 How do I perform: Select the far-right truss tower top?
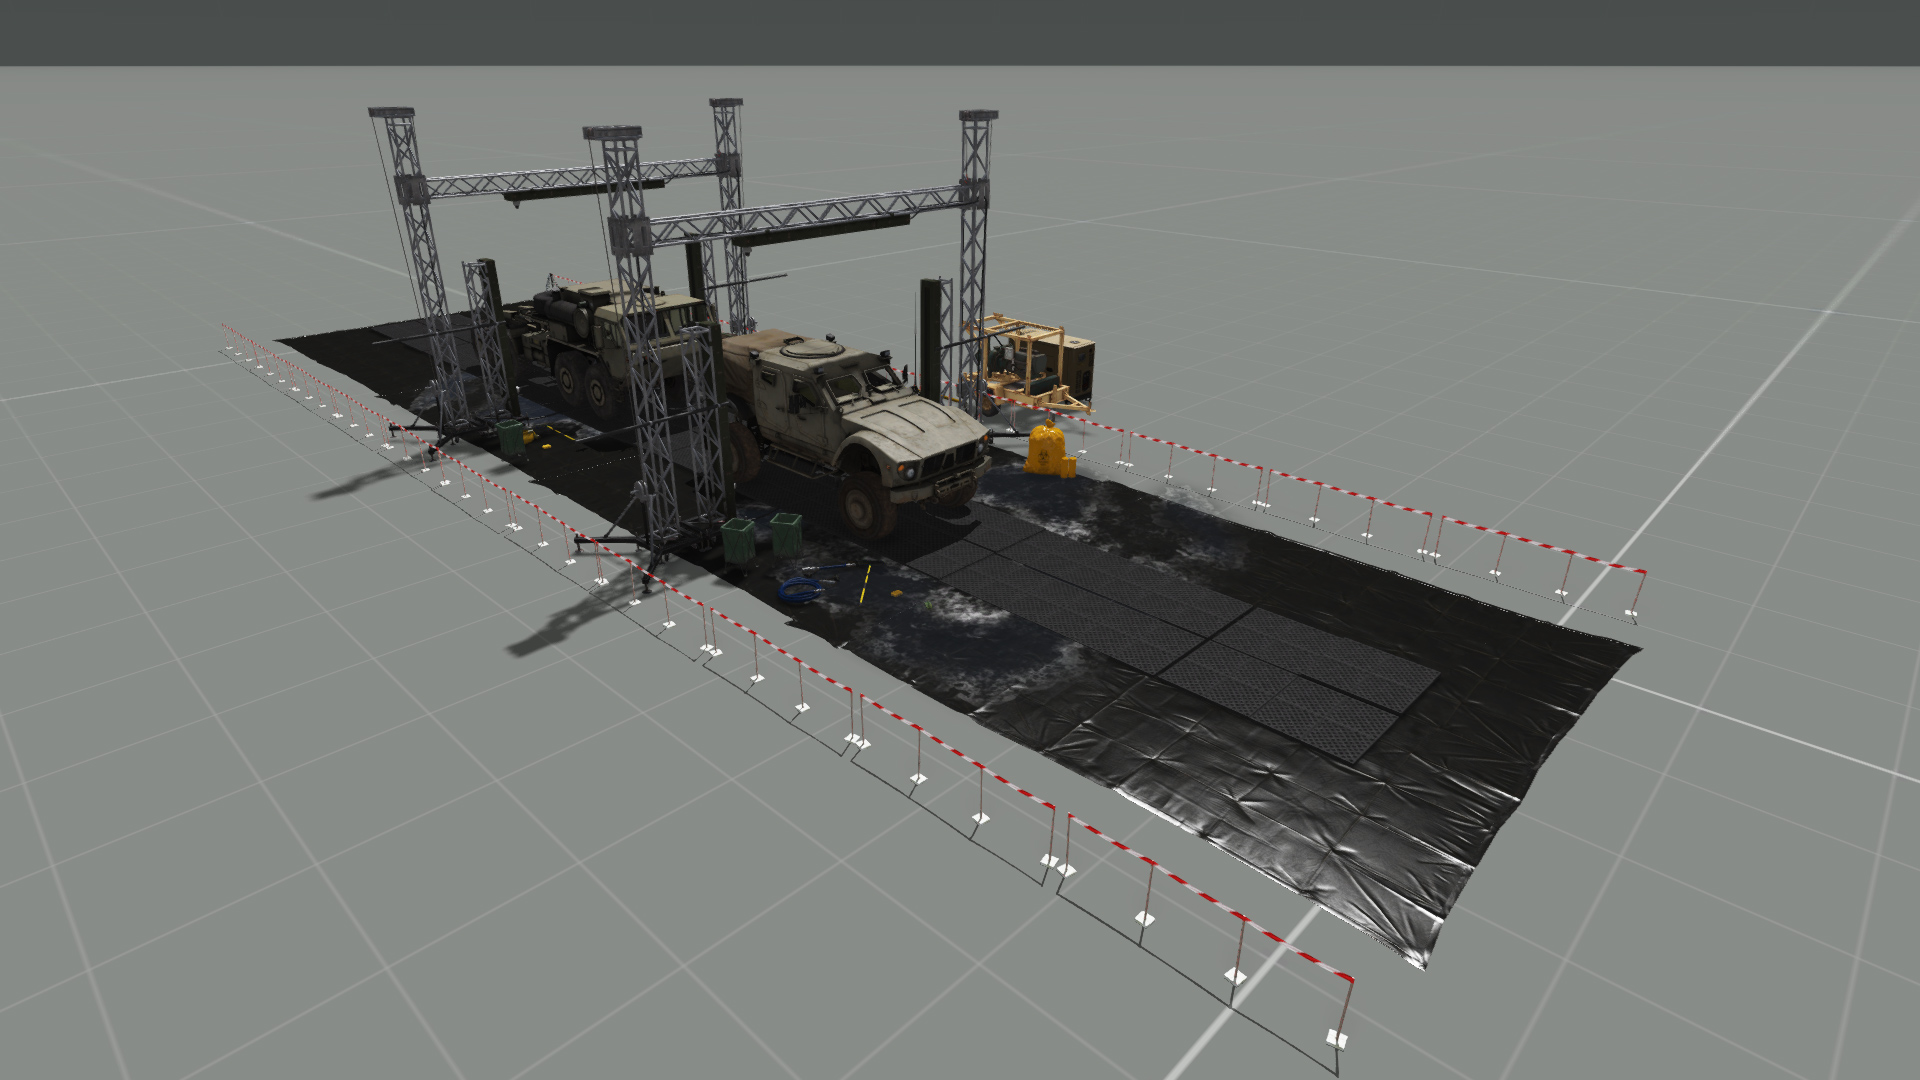[x=978, y=116]
